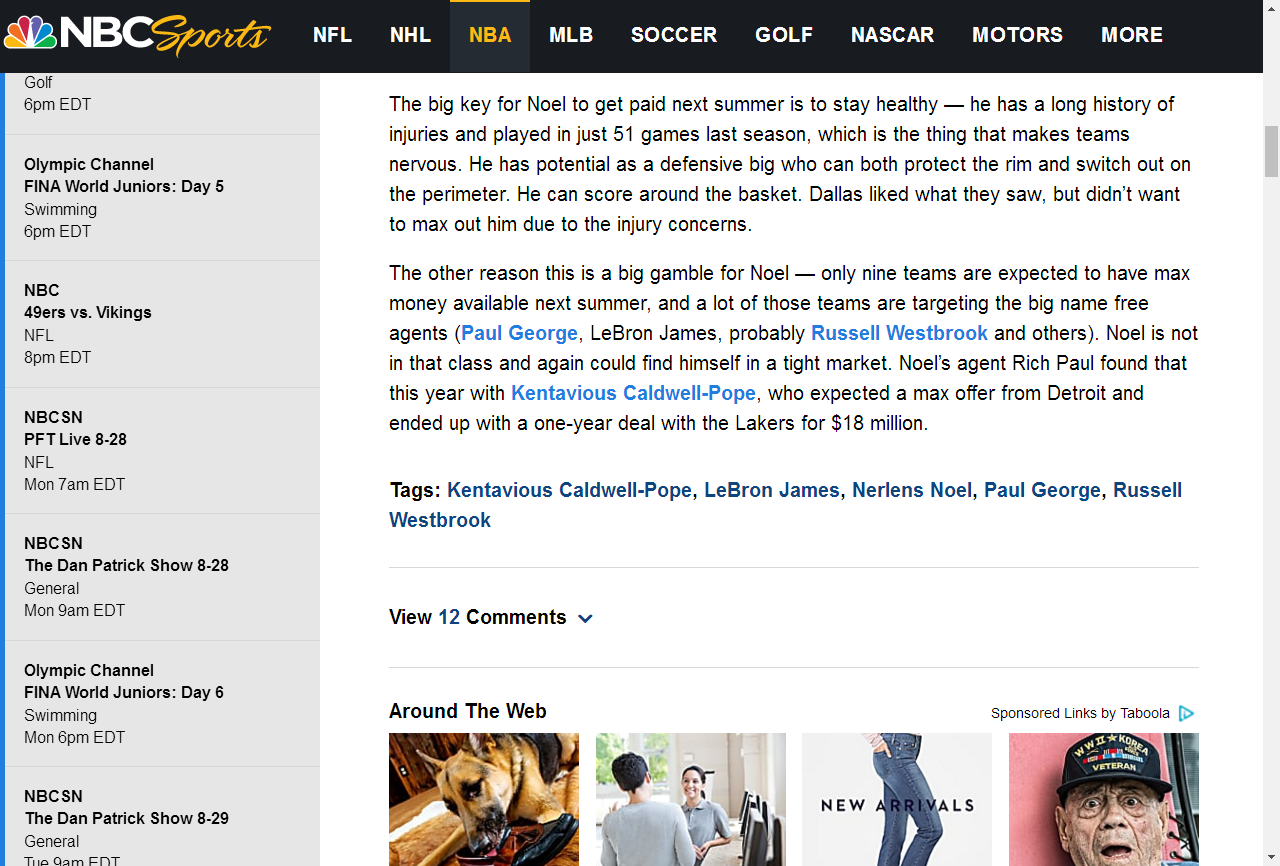This screenshot has height=866, width=1280.
Task: Click Sponsored Links by Taboola
Action: (1080, 713)
